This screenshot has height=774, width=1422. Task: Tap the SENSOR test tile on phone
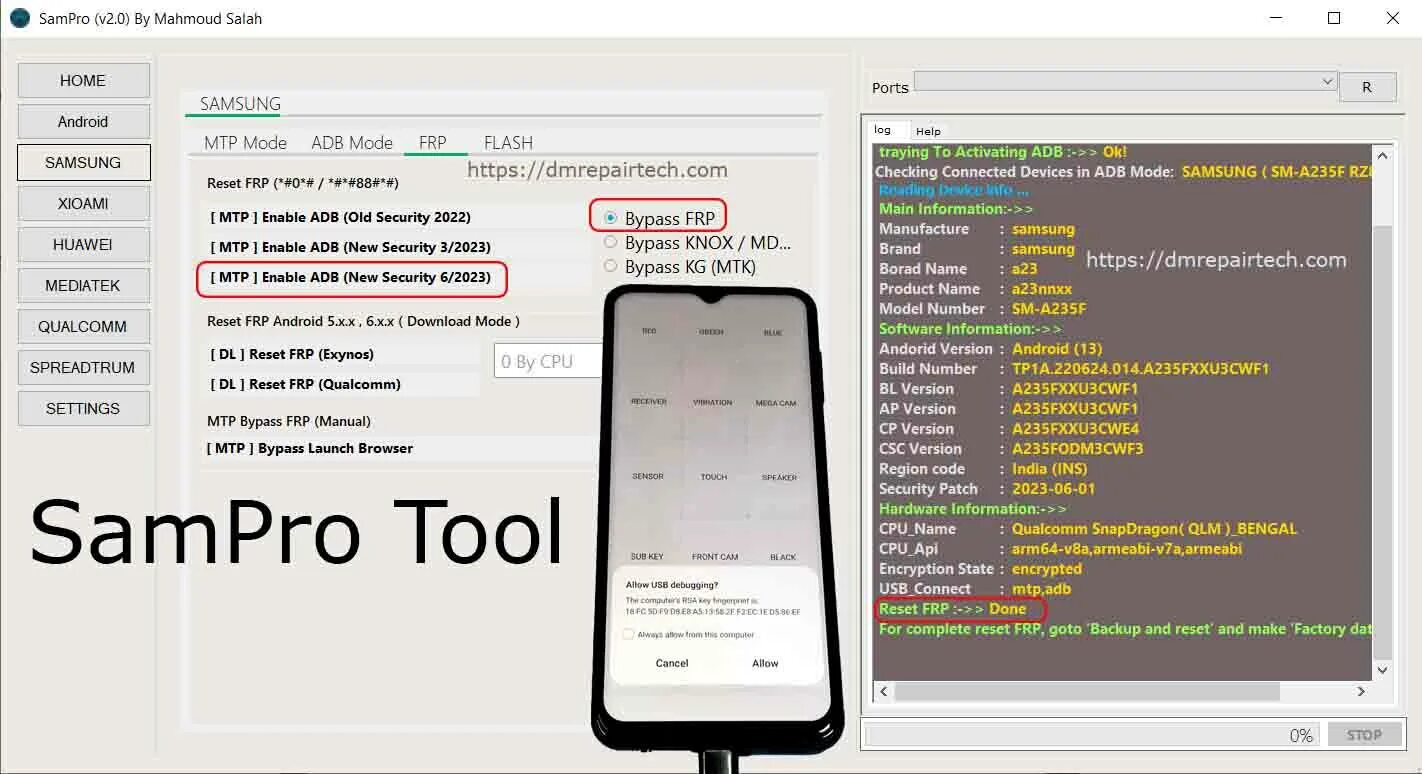[x=648, y=476]
